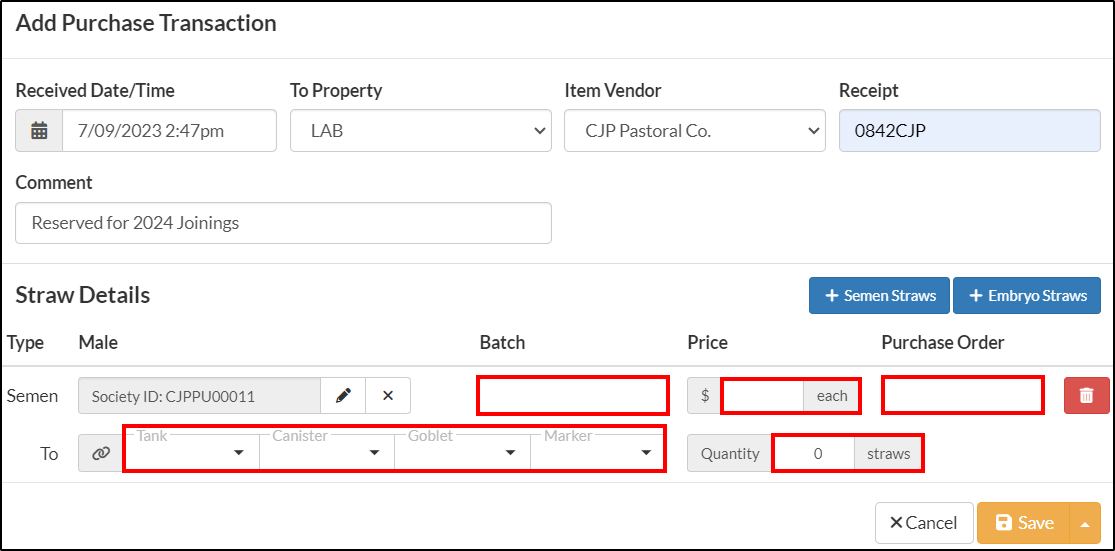
Task: Open the calendar date picker icon
Action: coord(39,131)
